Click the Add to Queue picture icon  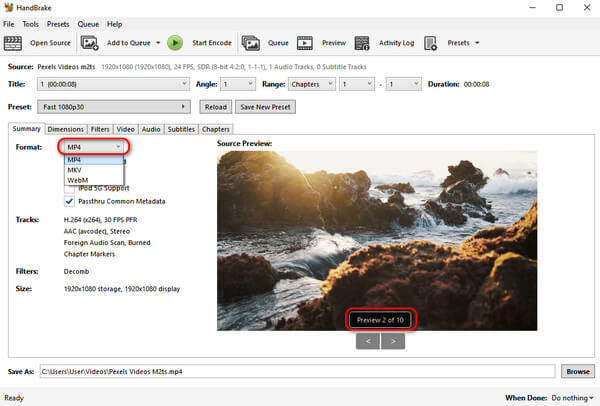(90, 43)
